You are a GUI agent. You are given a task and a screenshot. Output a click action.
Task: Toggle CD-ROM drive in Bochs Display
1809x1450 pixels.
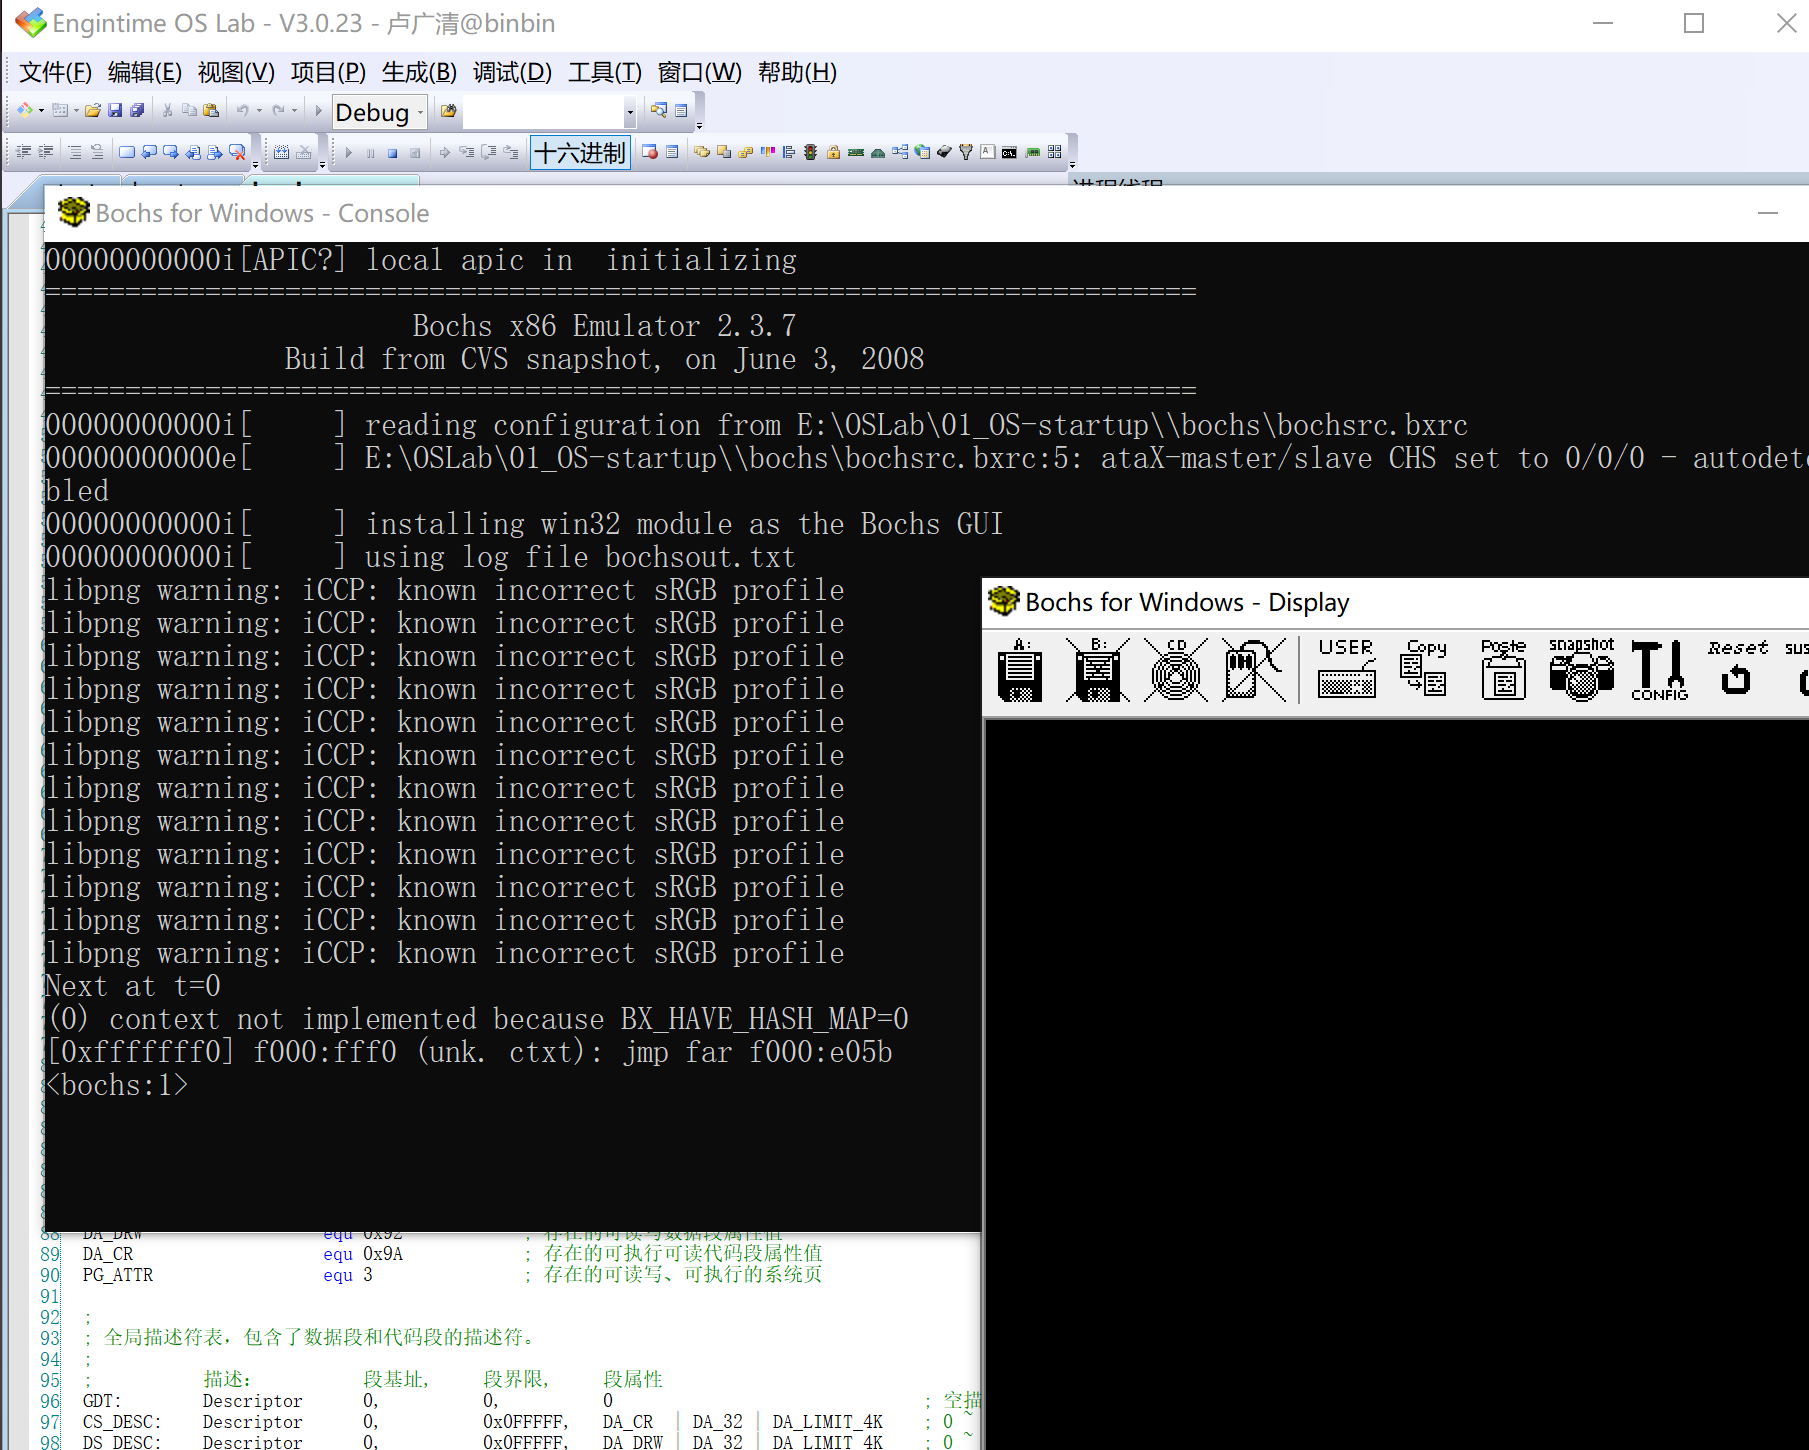click(x=1175, y=670)
